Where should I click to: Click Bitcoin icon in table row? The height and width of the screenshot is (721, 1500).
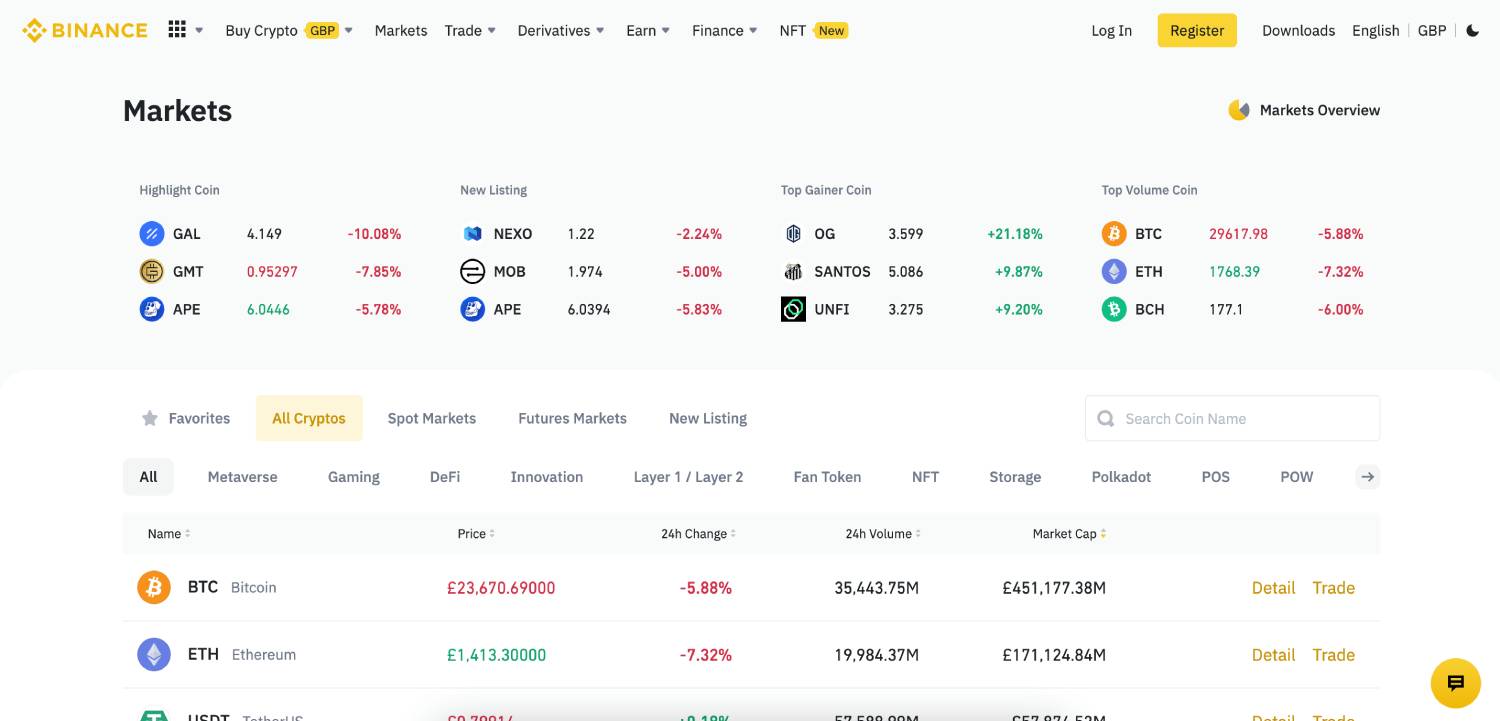tap(154, 587)
